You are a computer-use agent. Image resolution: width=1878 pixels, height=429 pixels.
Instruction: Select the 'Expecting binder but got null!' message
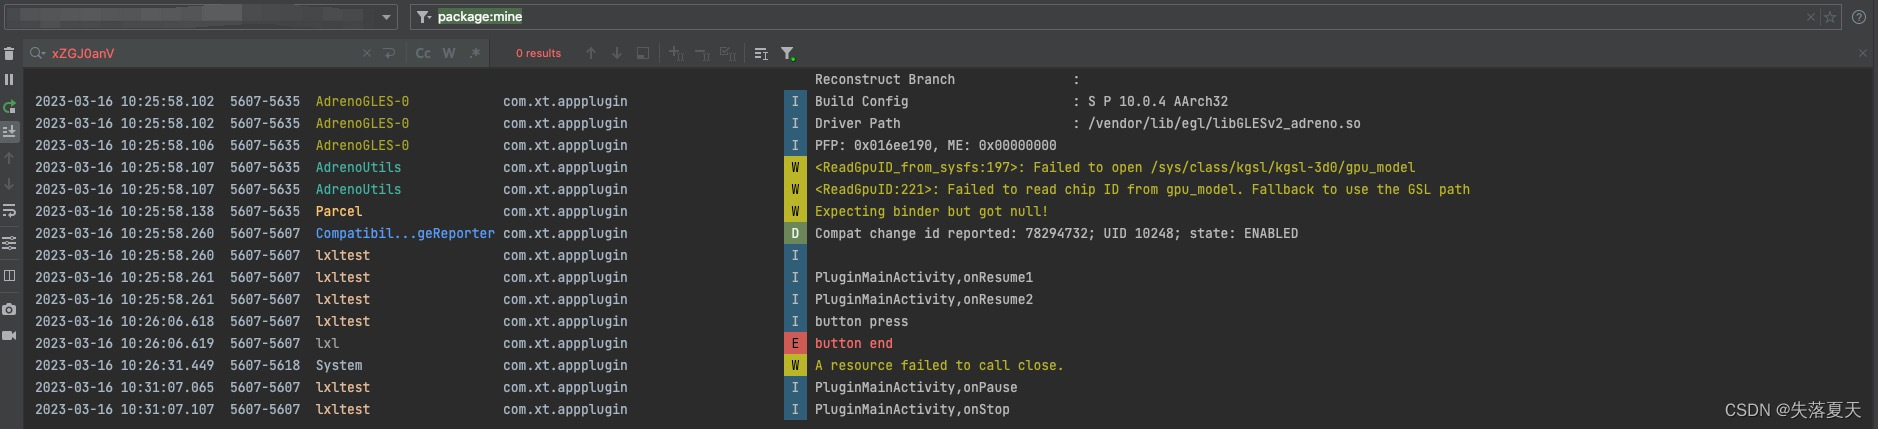click(931, 211)
